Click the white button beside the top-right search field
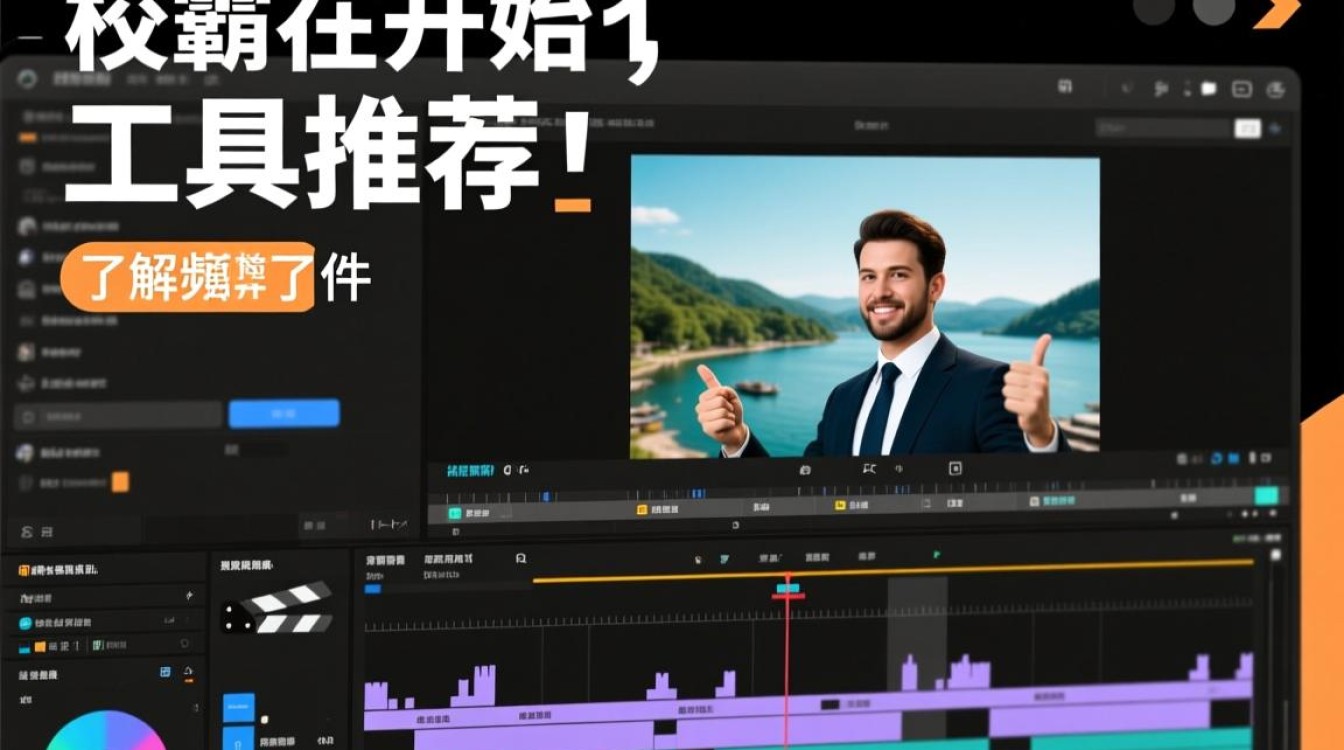This screenshot has height=750, width=1344. [1248, 128]
